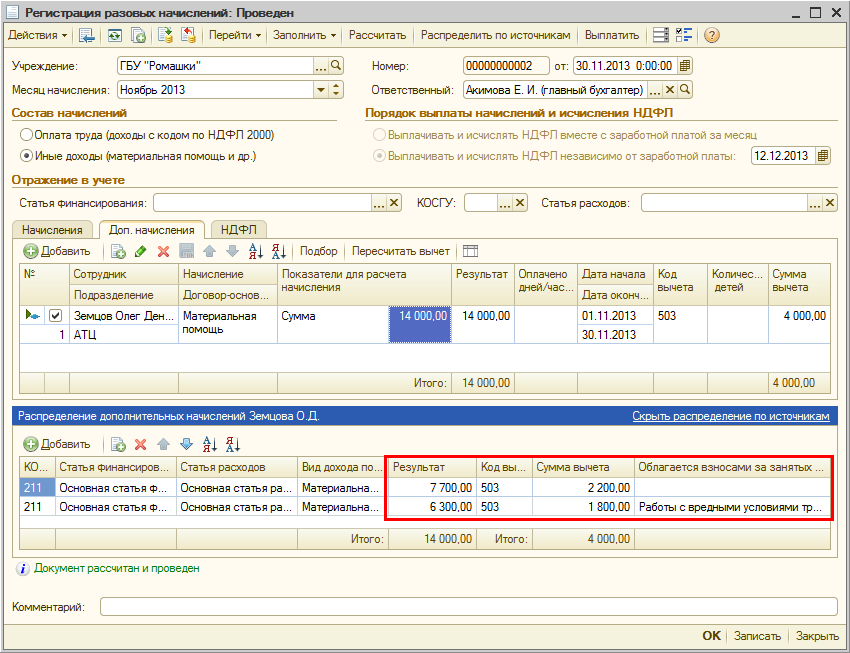The image size is (850, 653).
Task: Expand the Месяц начисления dropdown arrow
Action: pyautogui.click(x=321, y=90)
